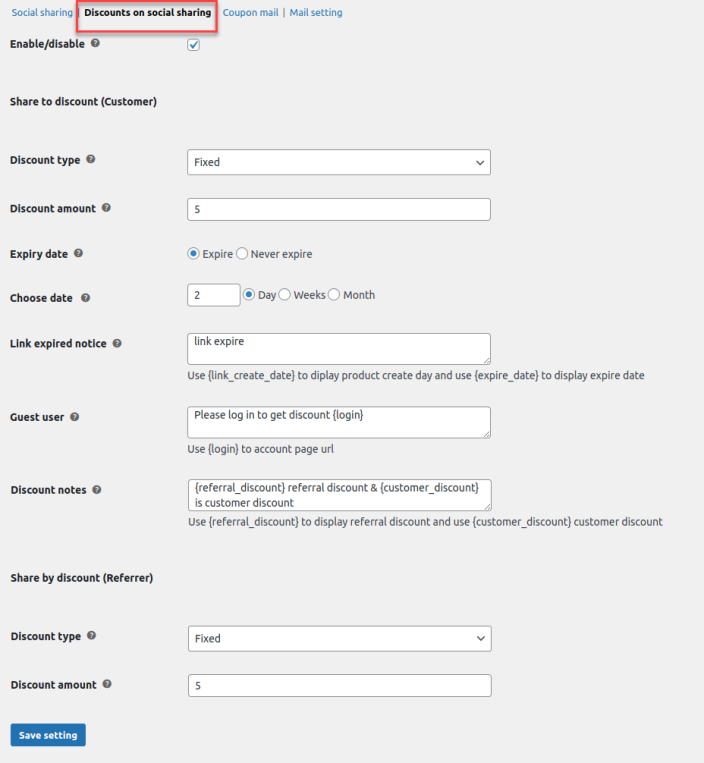Select the Month radio button
This screenshot has width=704, height=763.
pyautogui.click(x=334, y=295)
